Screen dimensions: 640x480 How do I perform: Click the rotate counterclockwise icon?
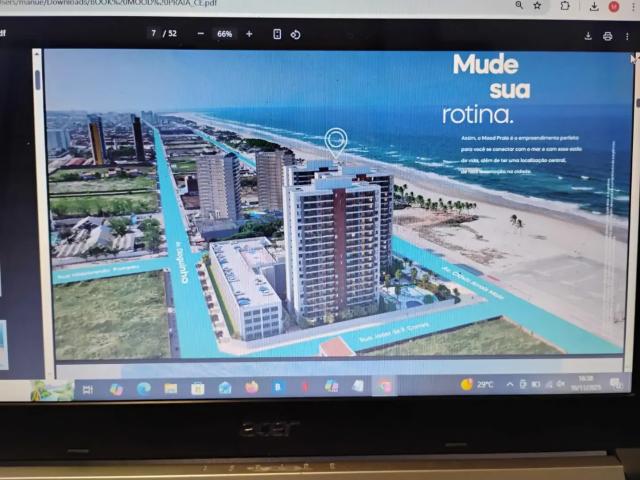(x=296, y=34)
